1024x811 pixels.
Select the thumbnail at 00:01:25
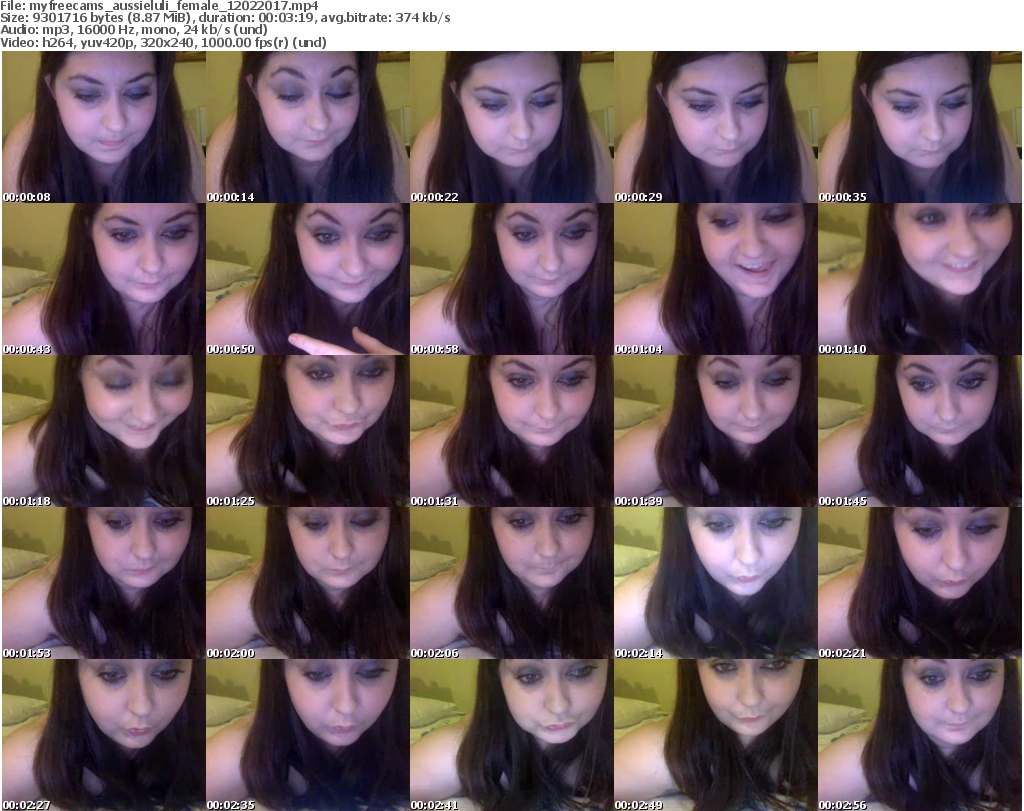[308, 432]
